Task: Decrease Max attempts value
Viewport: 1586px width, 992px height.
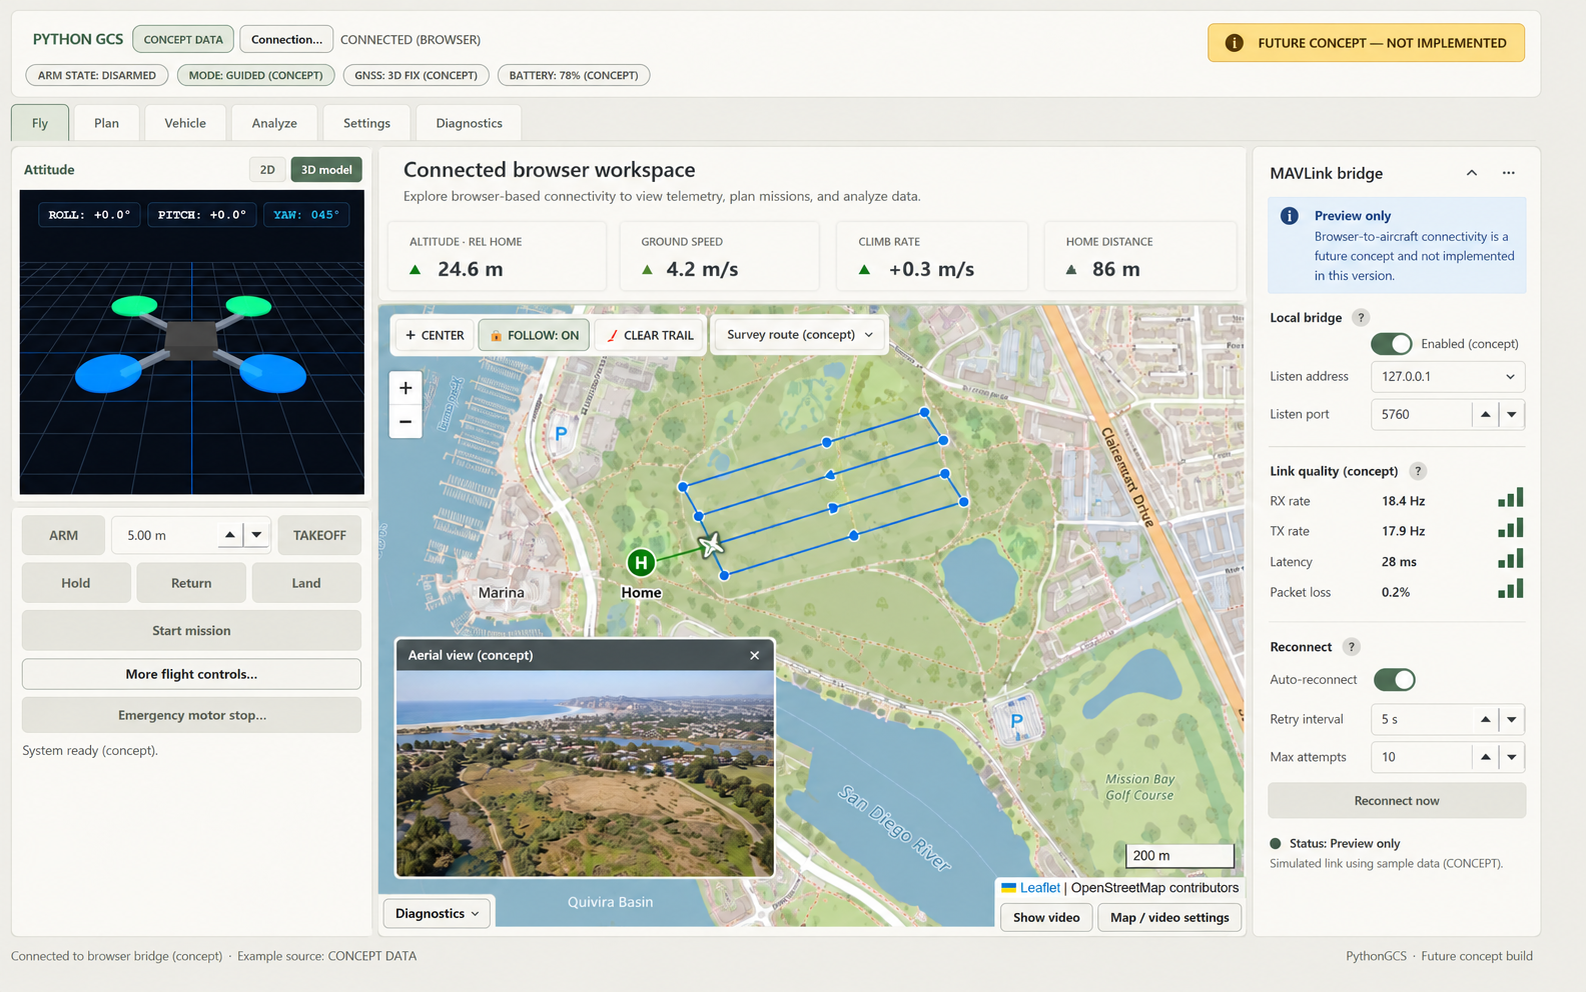Action: point(1511,757)
